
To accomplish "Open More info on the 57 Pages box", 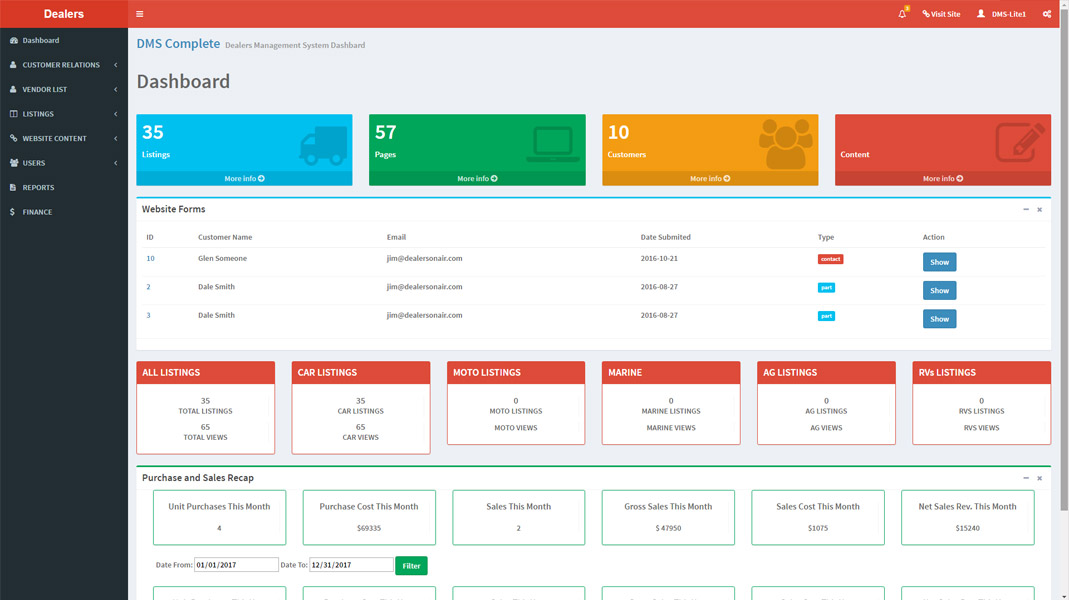I will (476, 178).
